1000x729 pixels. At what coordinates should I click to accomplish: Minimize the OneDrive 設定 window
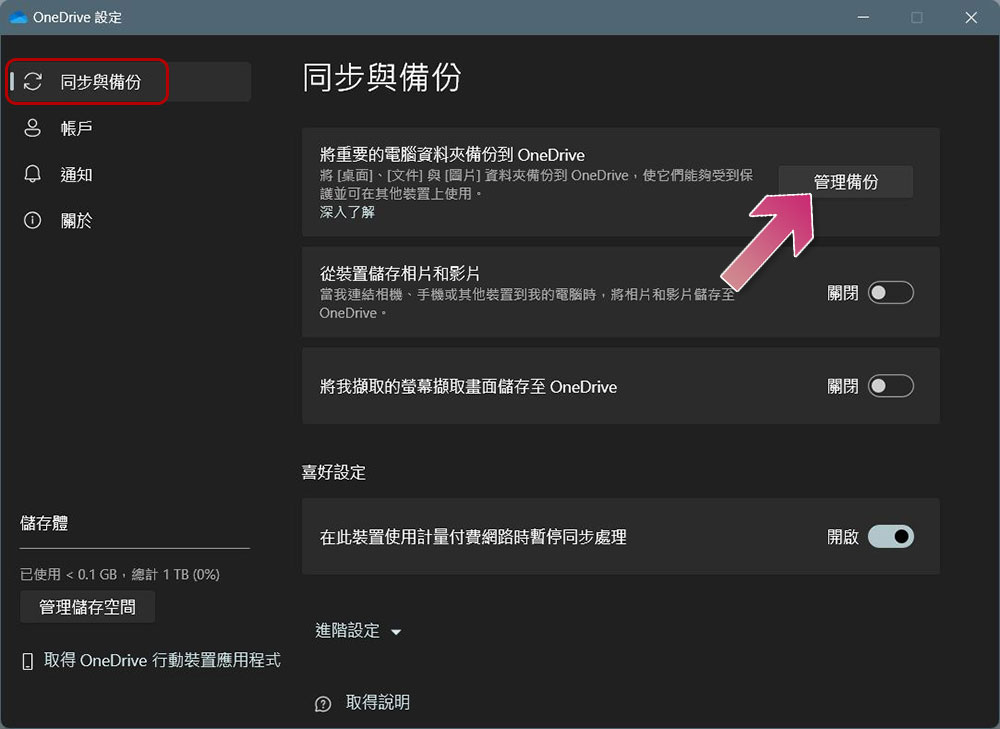coord(863,17)
